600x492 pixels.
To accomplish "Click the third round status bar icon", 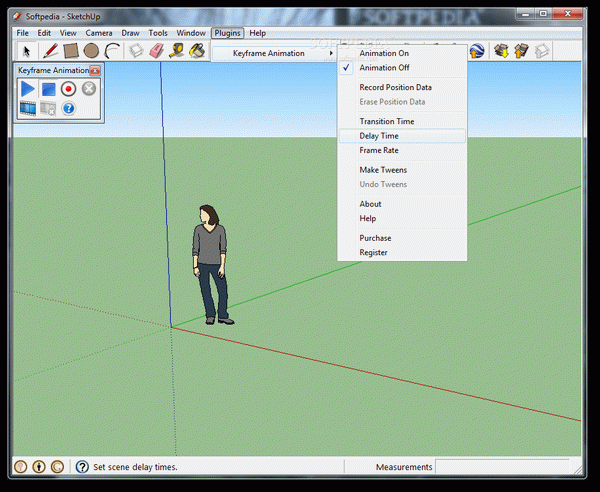I will 57,467.
